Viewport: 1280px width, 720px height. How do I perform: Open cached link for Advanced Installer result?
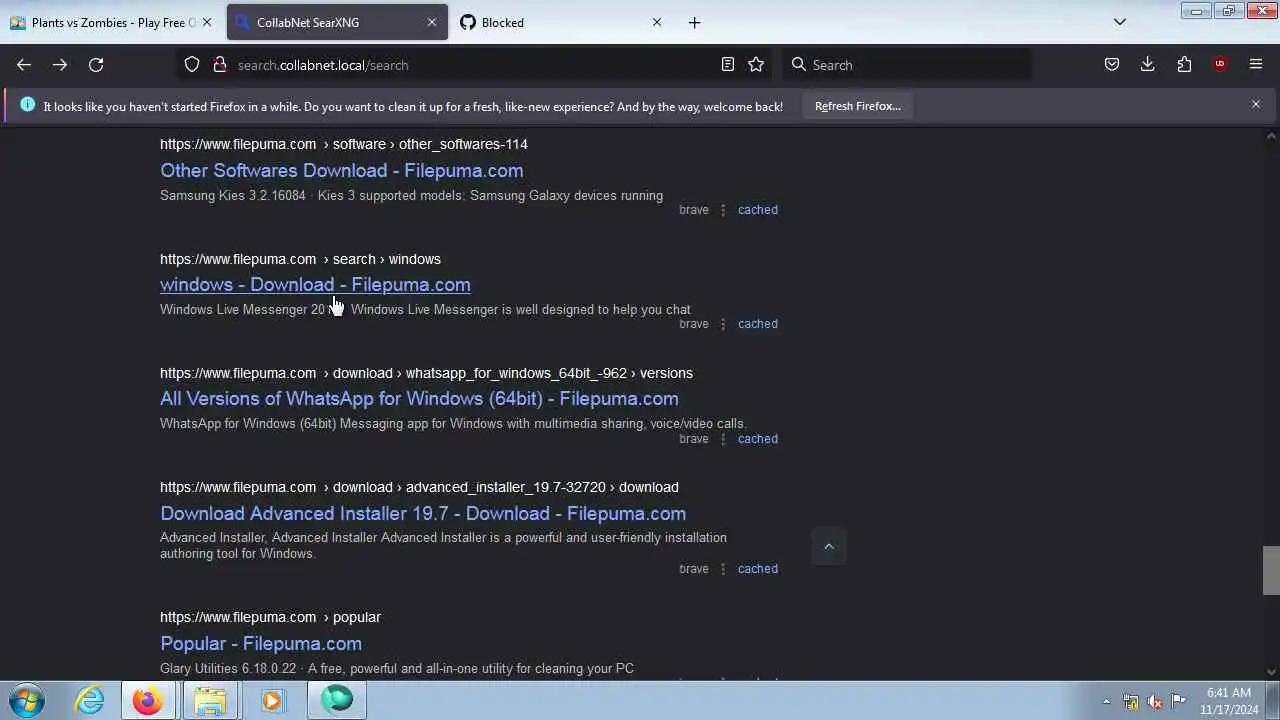[x=757, y=569]
